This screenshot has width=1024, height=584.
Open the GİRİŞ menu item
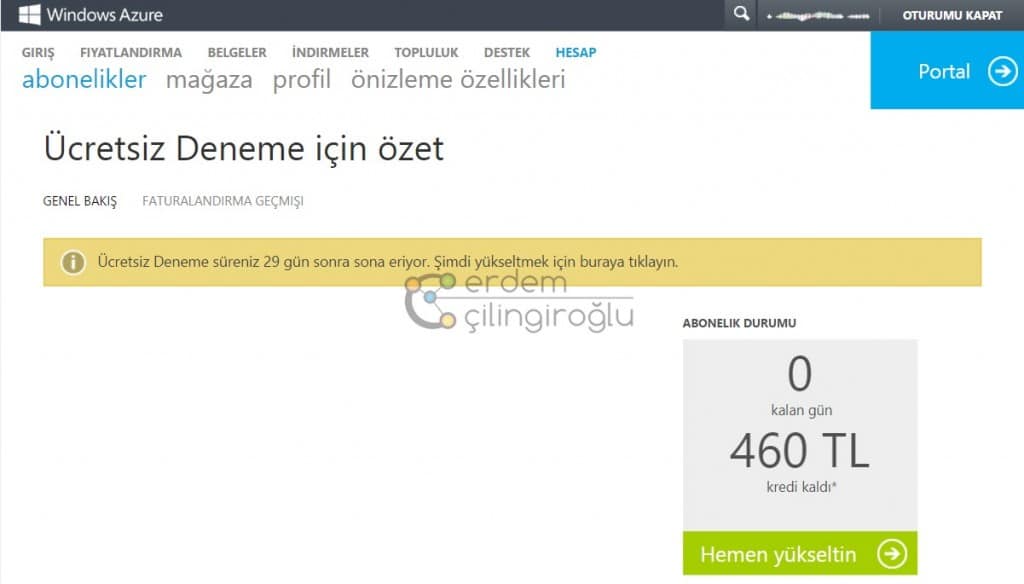[38, 52]
